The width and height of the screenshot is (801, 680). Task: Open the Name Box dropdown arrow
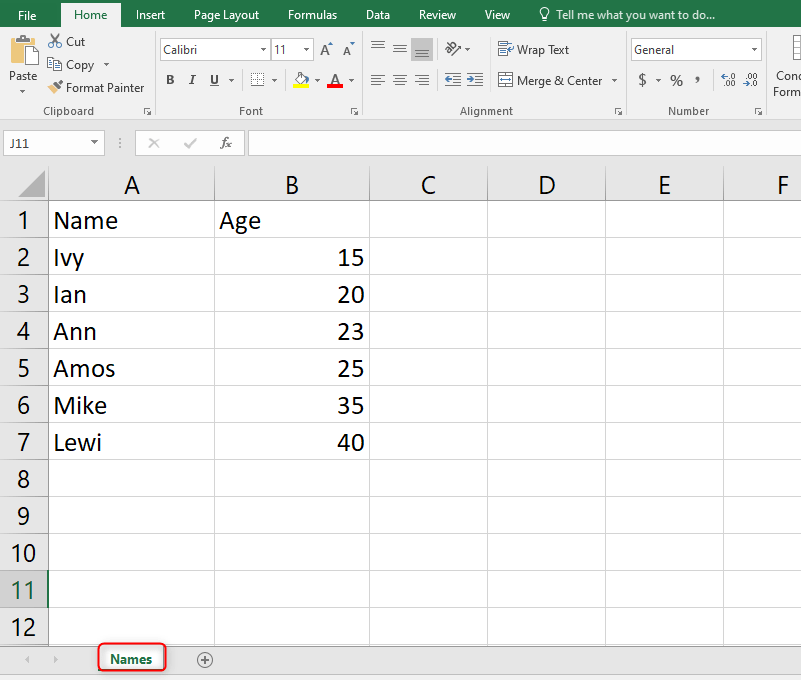tap(95, 142)
